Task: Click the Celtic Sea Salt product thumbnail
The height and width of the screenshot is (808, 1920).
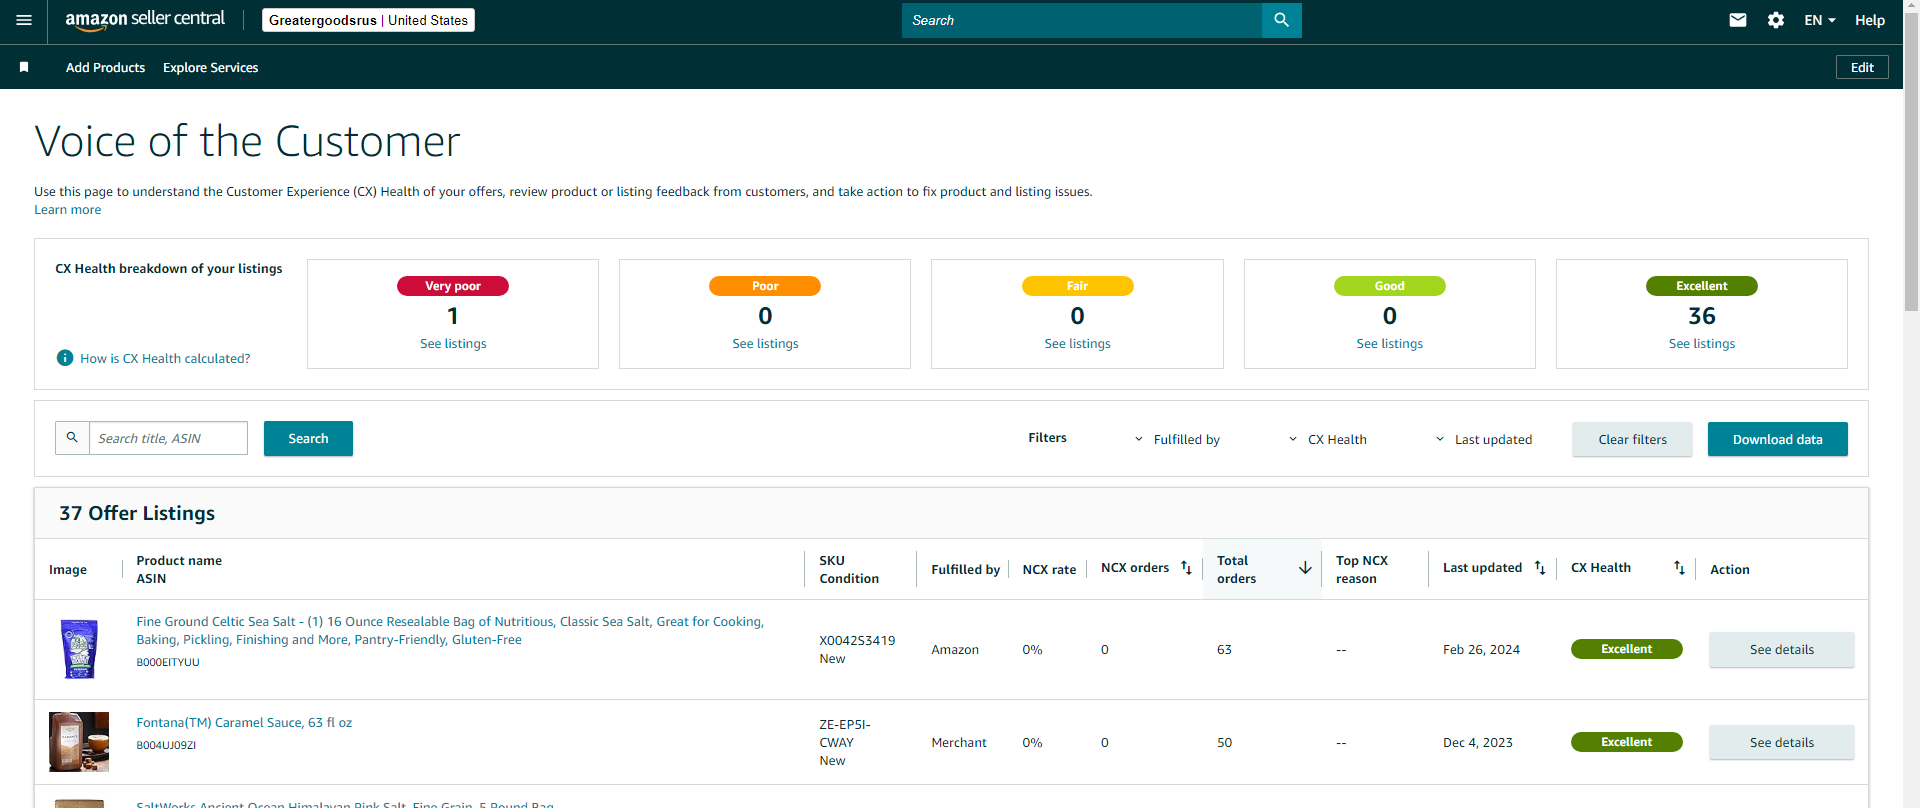Action: point(79,649)
